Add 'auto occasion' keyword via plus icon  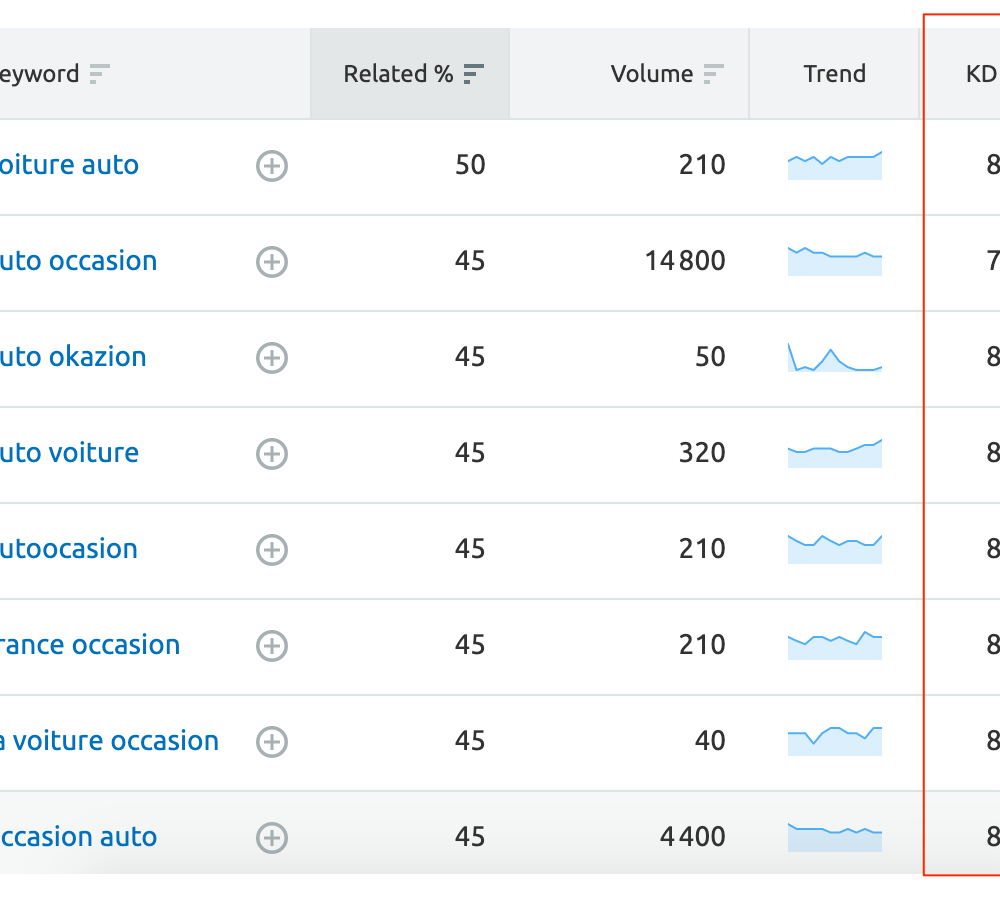(272, 262)
